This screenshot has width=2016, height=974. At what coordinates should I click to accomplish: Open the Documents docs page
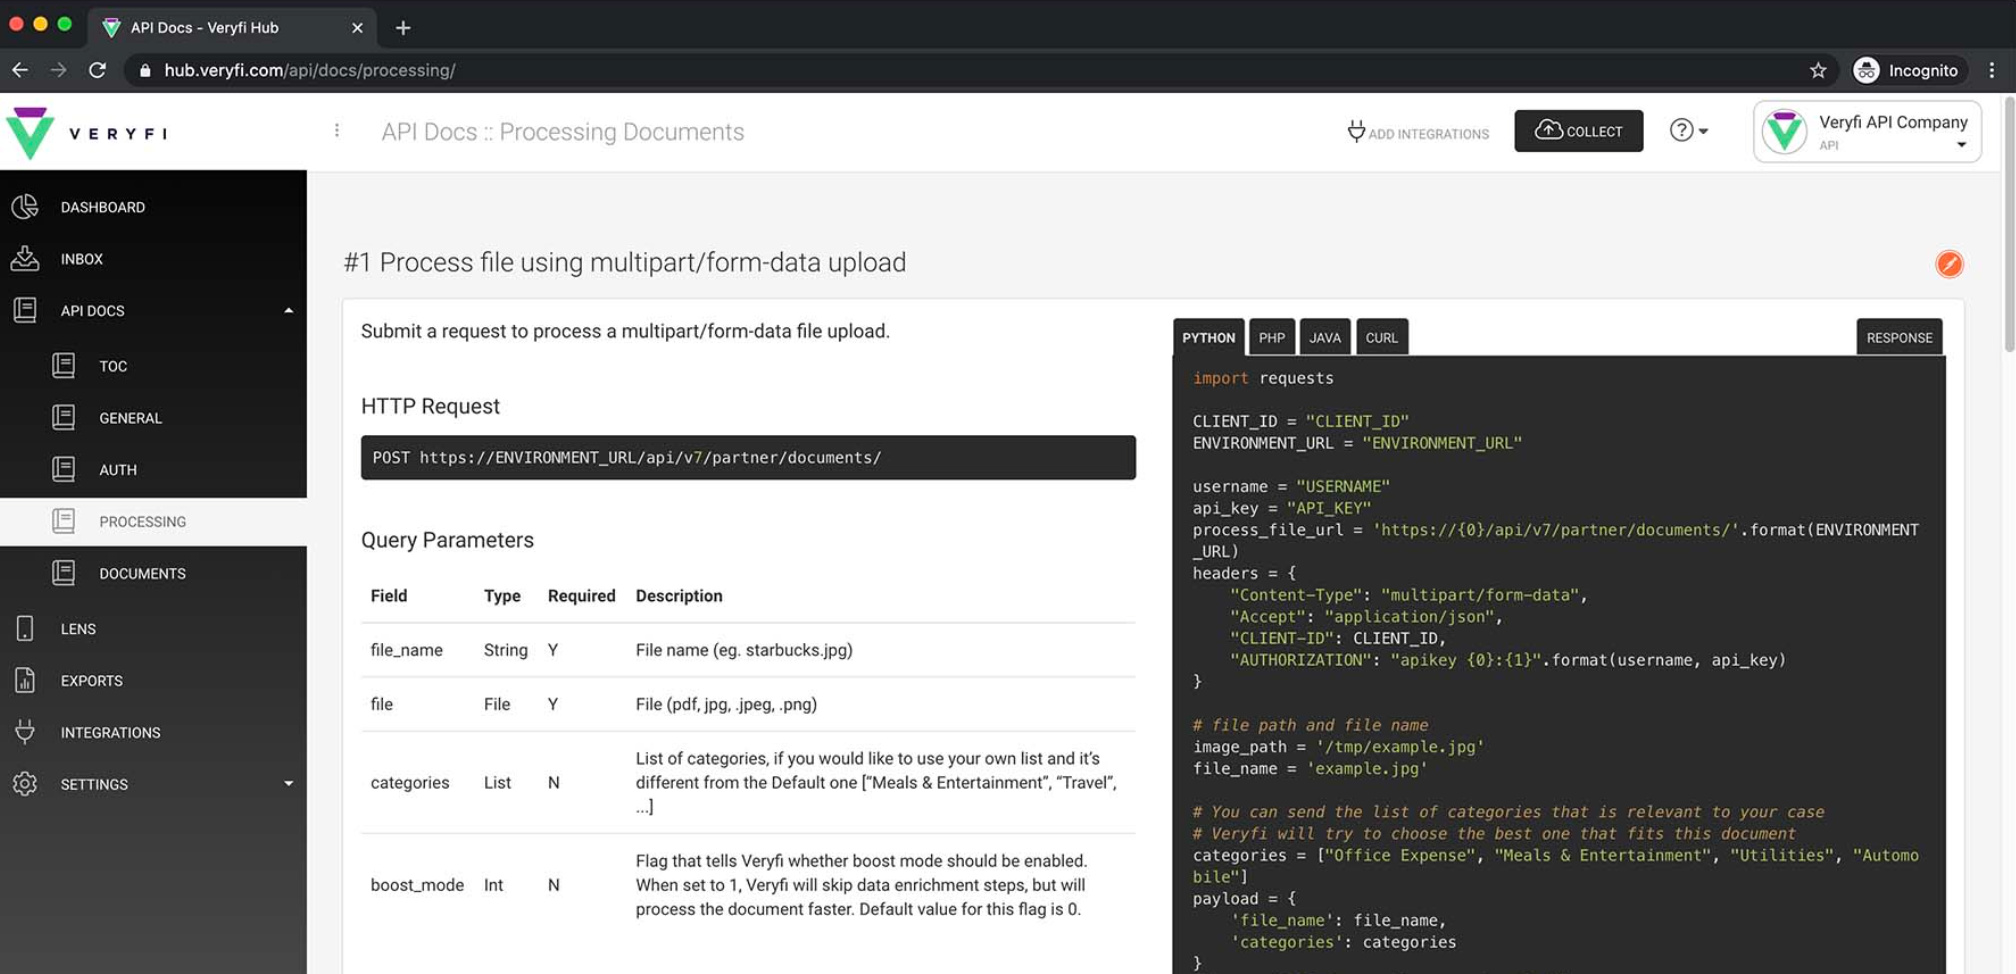click(x=142, y=574)
